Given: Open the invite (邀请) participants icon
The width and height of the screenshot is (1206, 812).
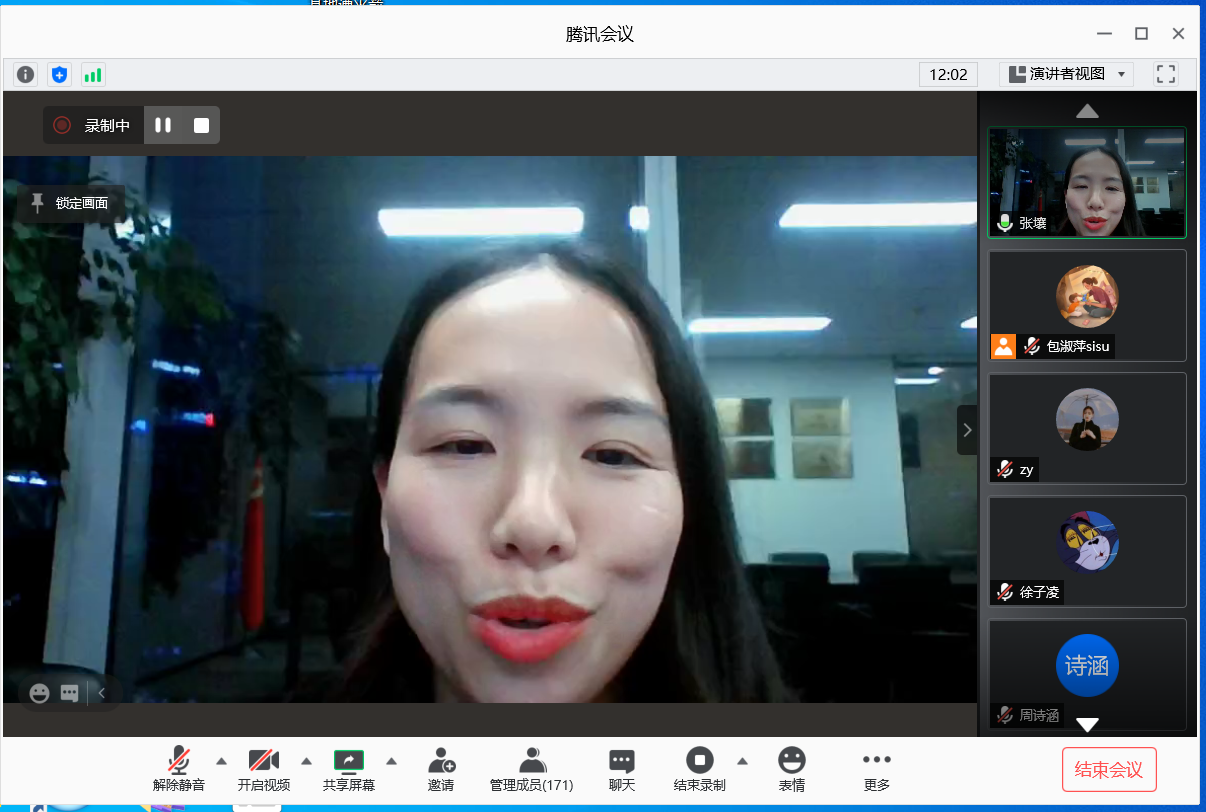Looking at the screenshot, I should pos(441,769).
